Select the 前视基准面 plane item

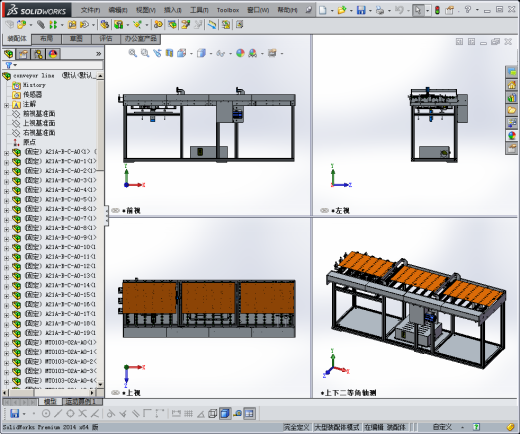[x=39, y=114]
